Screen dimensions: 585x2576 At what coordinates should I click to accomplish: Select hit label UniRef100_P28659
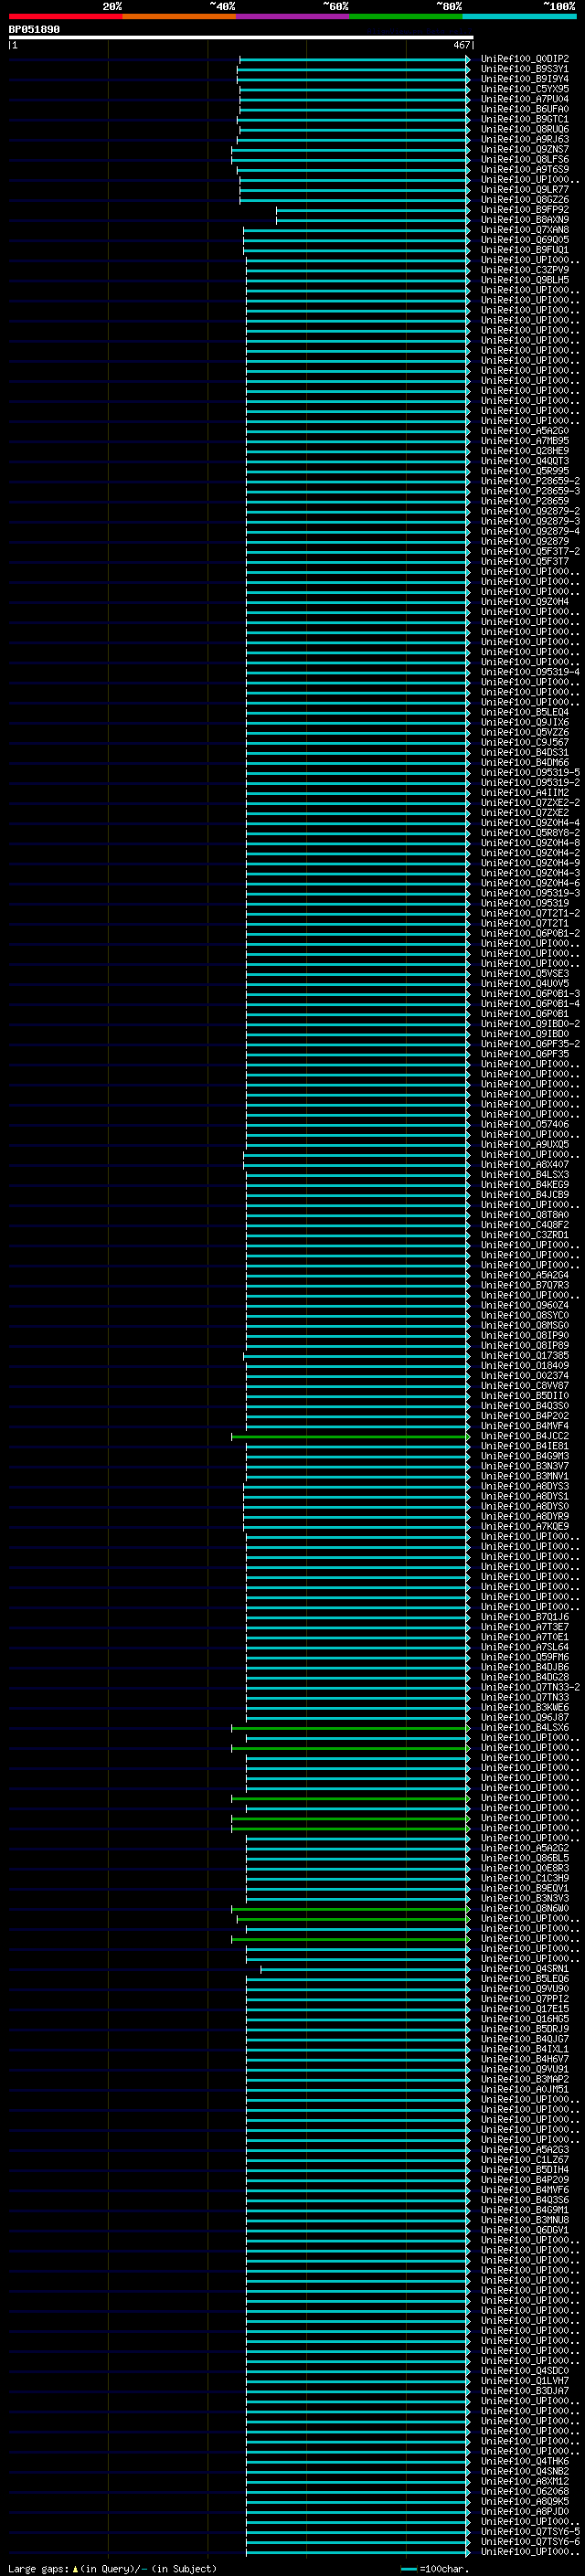click(x=525, y=501)
